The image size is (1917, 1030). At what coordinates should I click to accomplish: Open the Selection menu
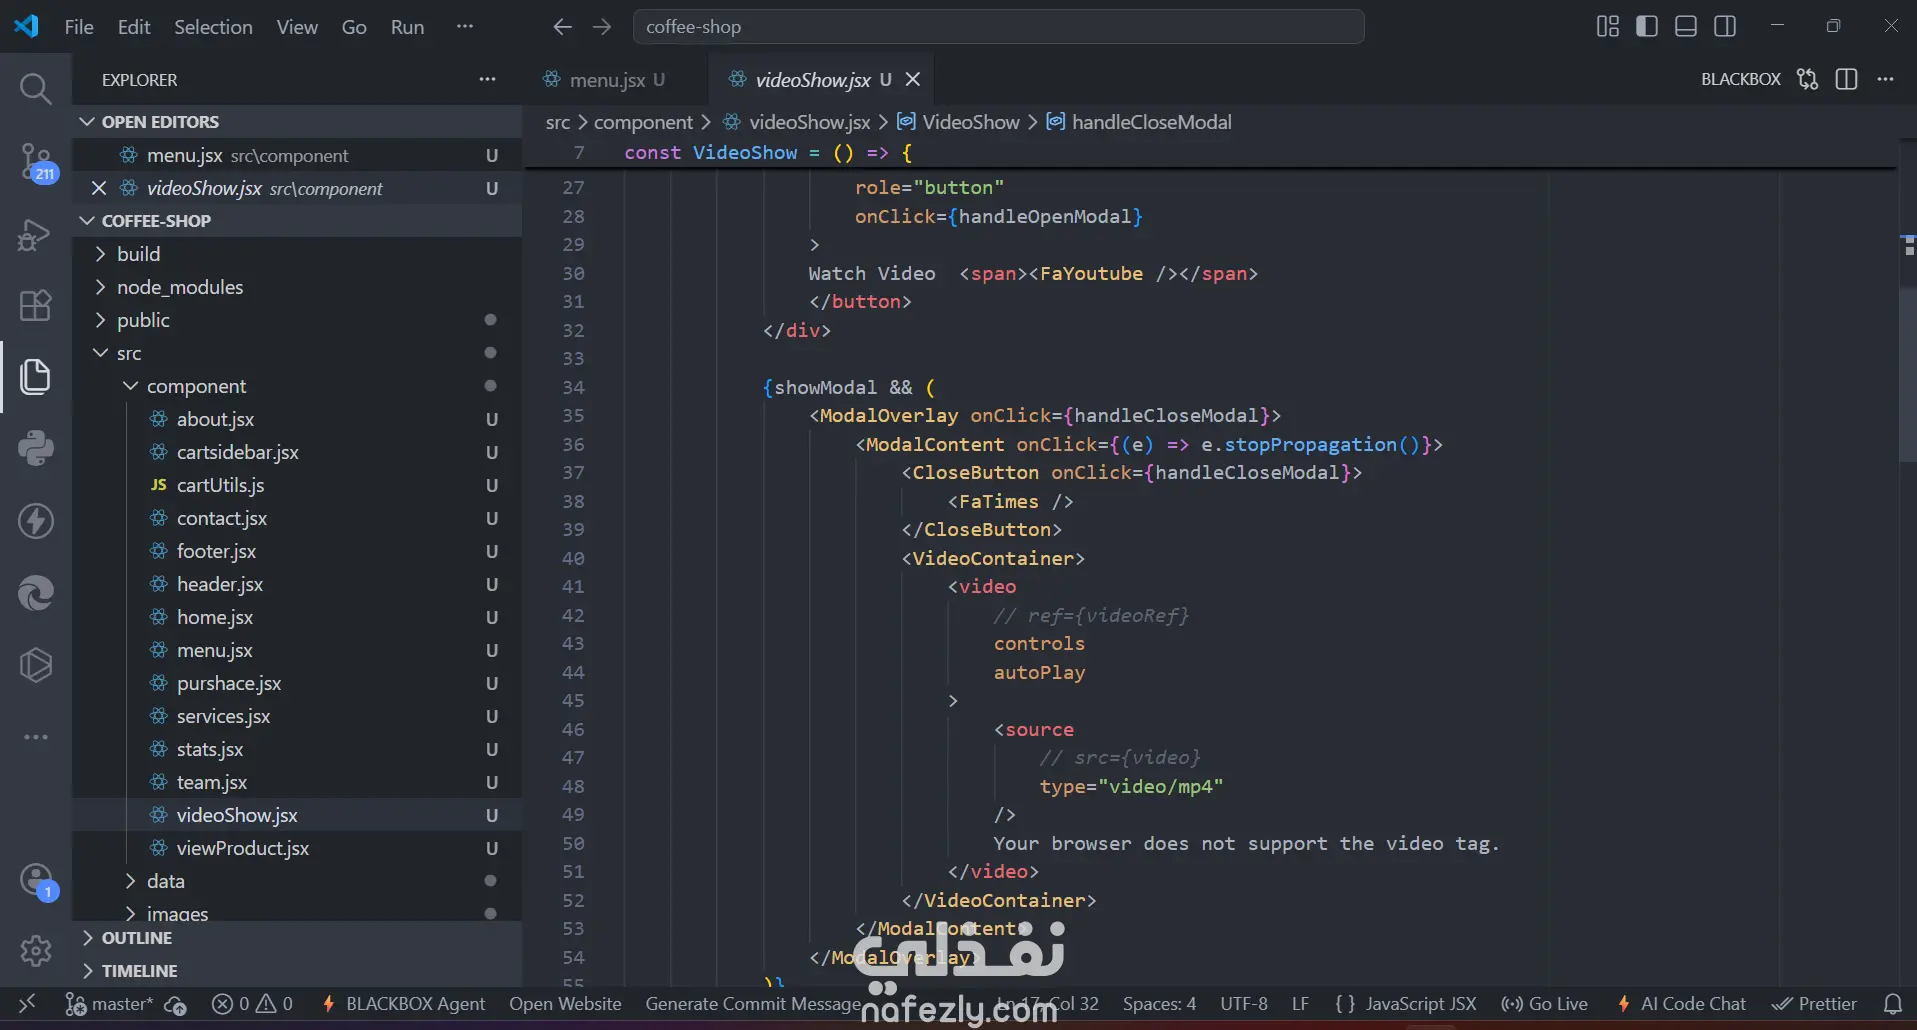tap(213, 27)
